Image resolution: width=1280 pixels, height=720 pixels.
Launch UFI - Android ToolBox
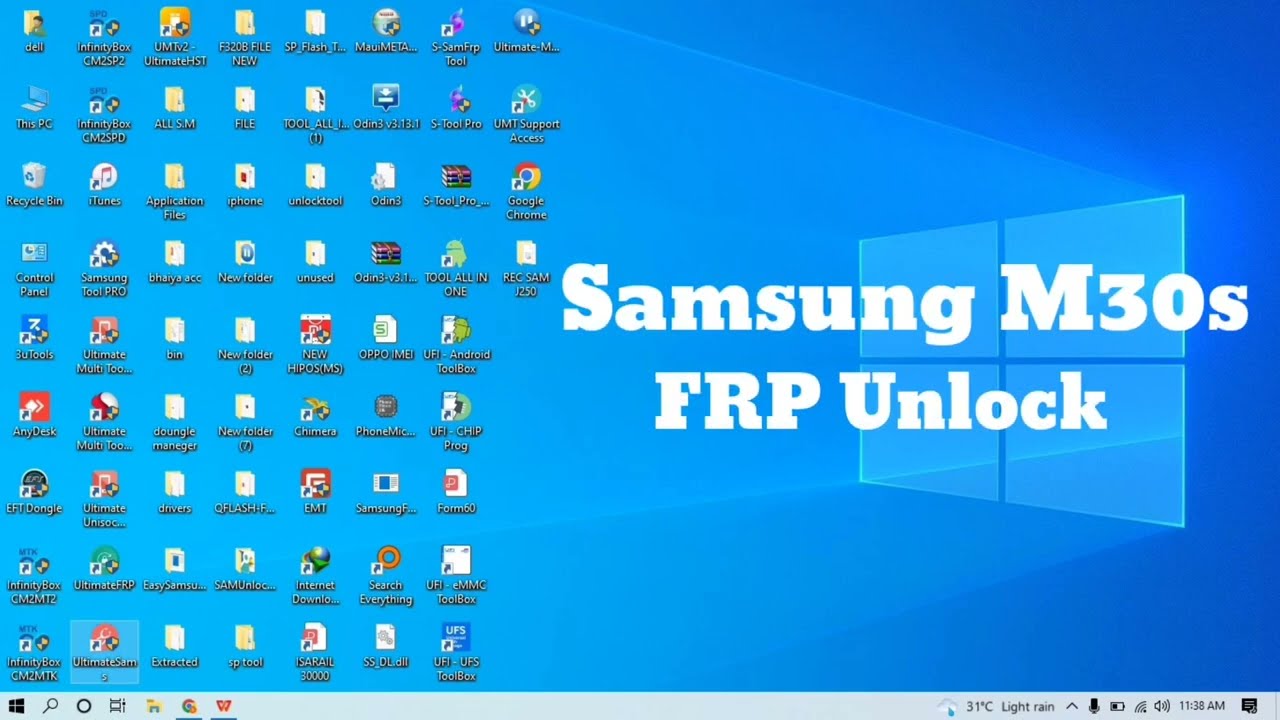click(456, 345)
